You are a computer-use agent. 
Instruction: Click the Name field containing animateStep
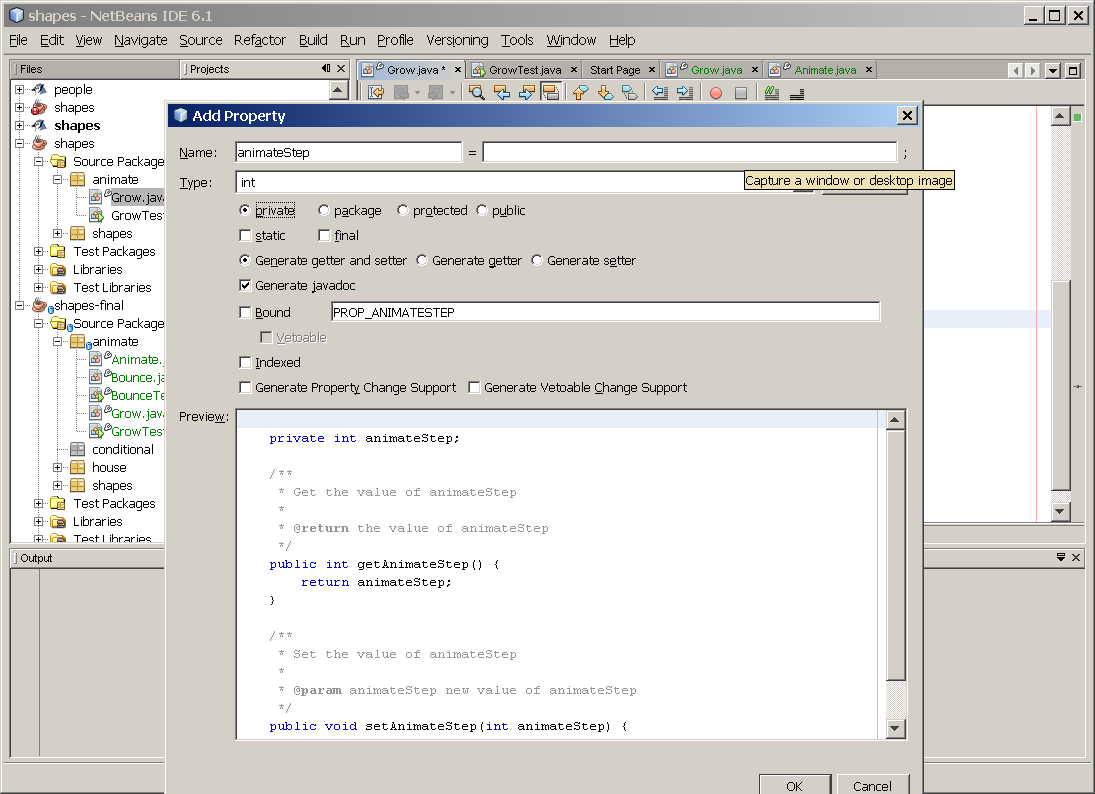[x=347, y=153]
